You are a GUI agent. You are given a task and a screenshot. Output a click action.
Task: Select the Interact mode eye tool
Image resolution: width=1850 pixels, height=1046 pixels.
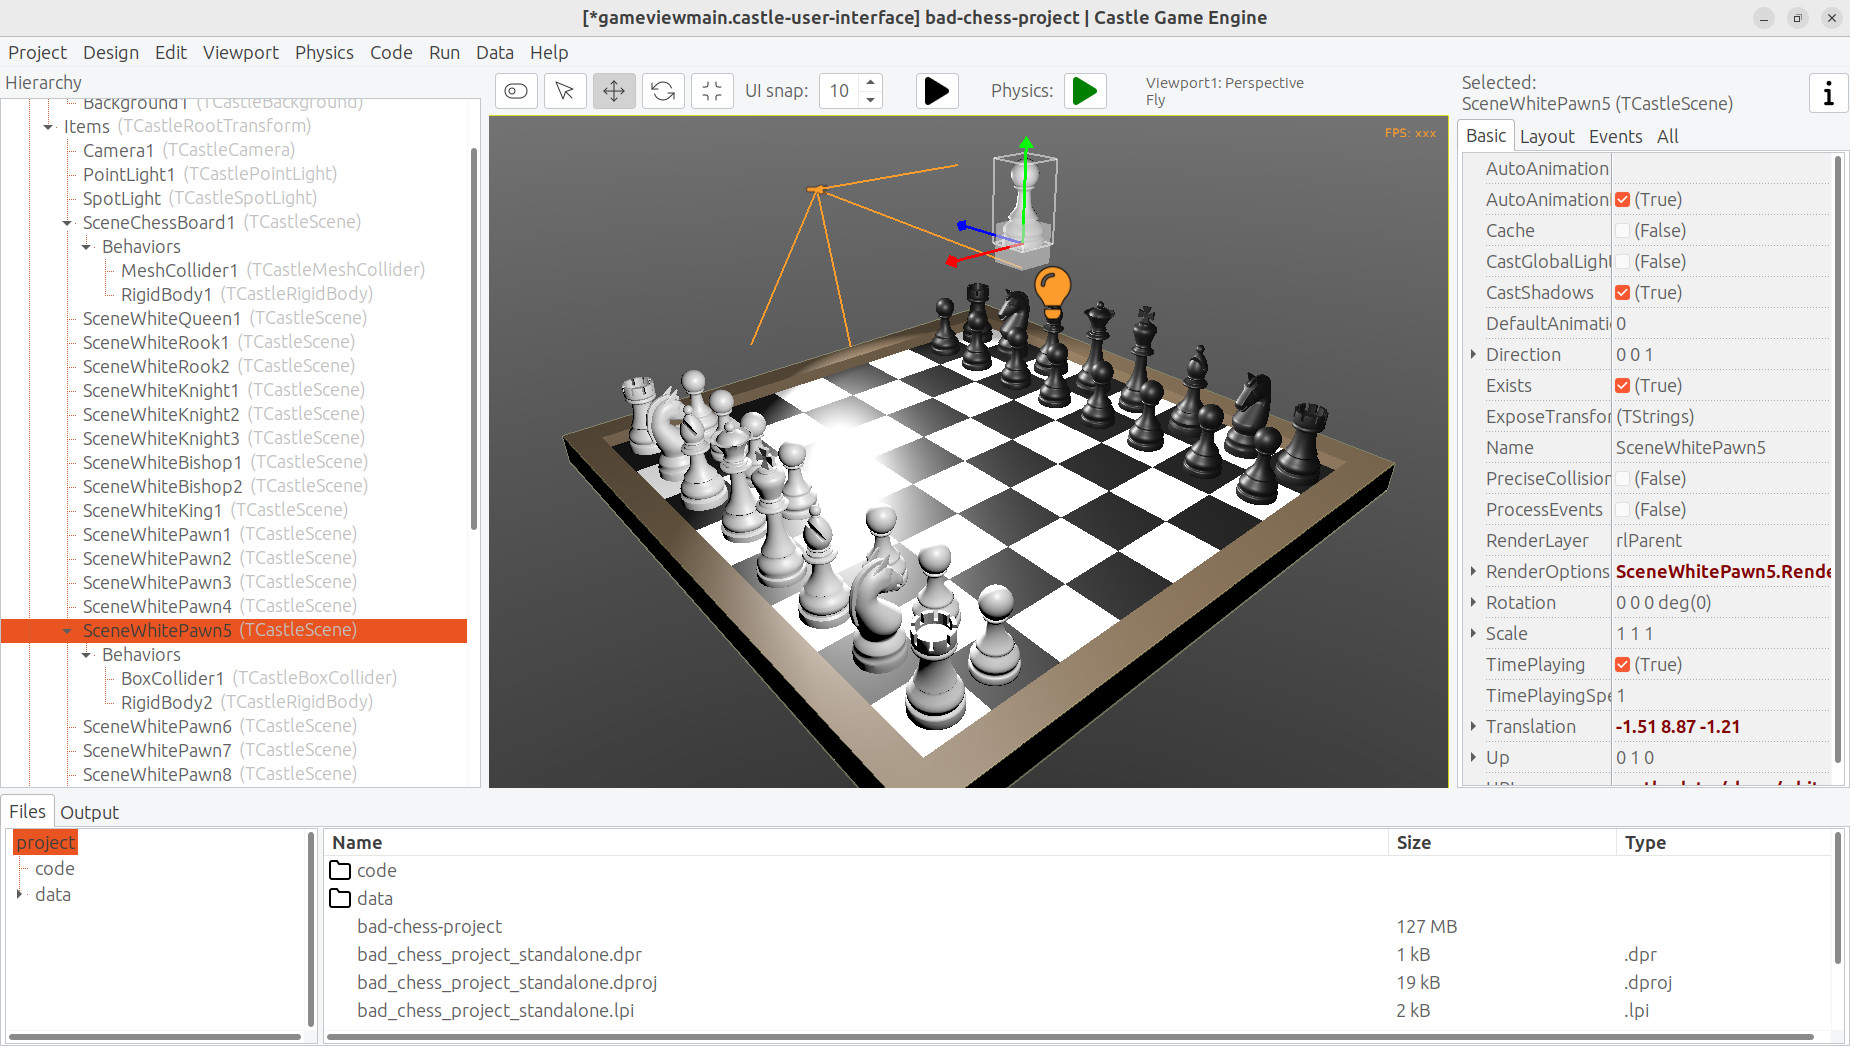(516, 91)
